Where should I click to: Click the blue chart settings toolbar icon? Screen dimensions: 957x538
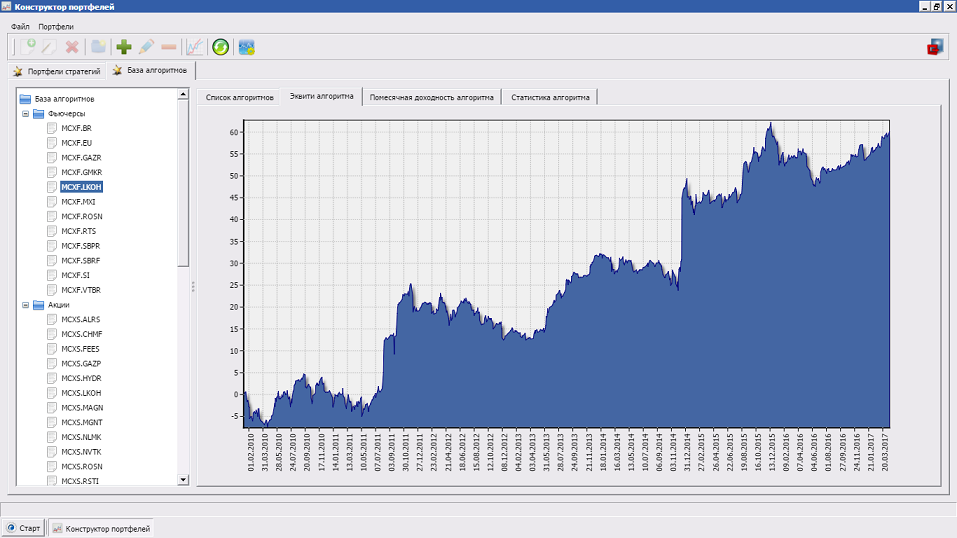247,46
